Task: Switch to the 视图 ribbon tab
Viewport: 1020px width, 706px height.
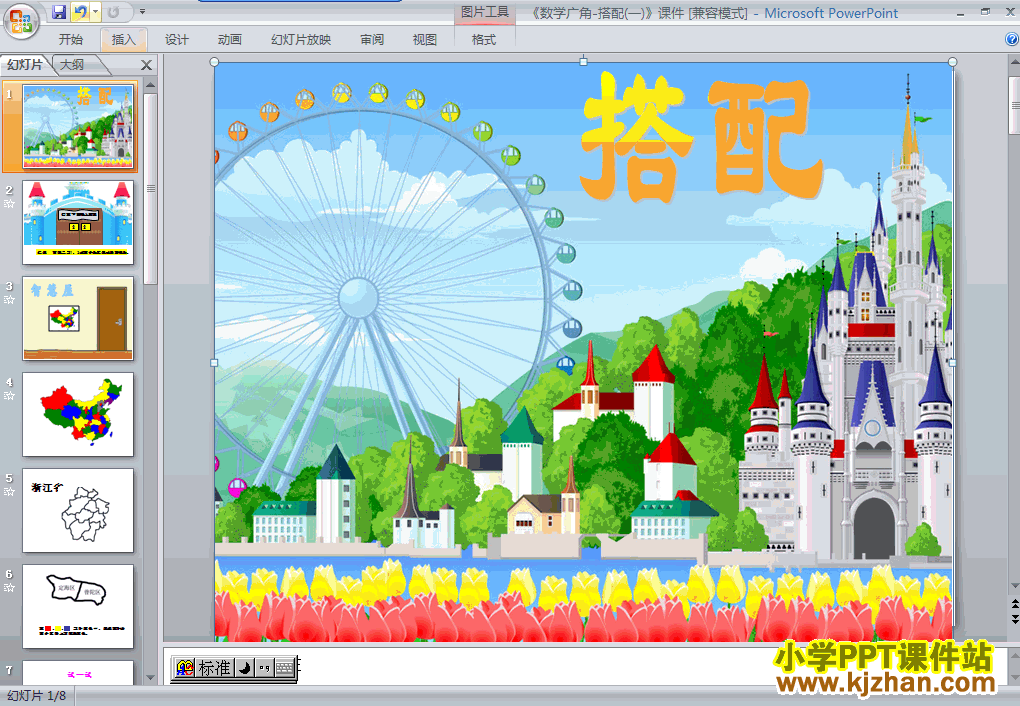Action: tap(424, 40)
